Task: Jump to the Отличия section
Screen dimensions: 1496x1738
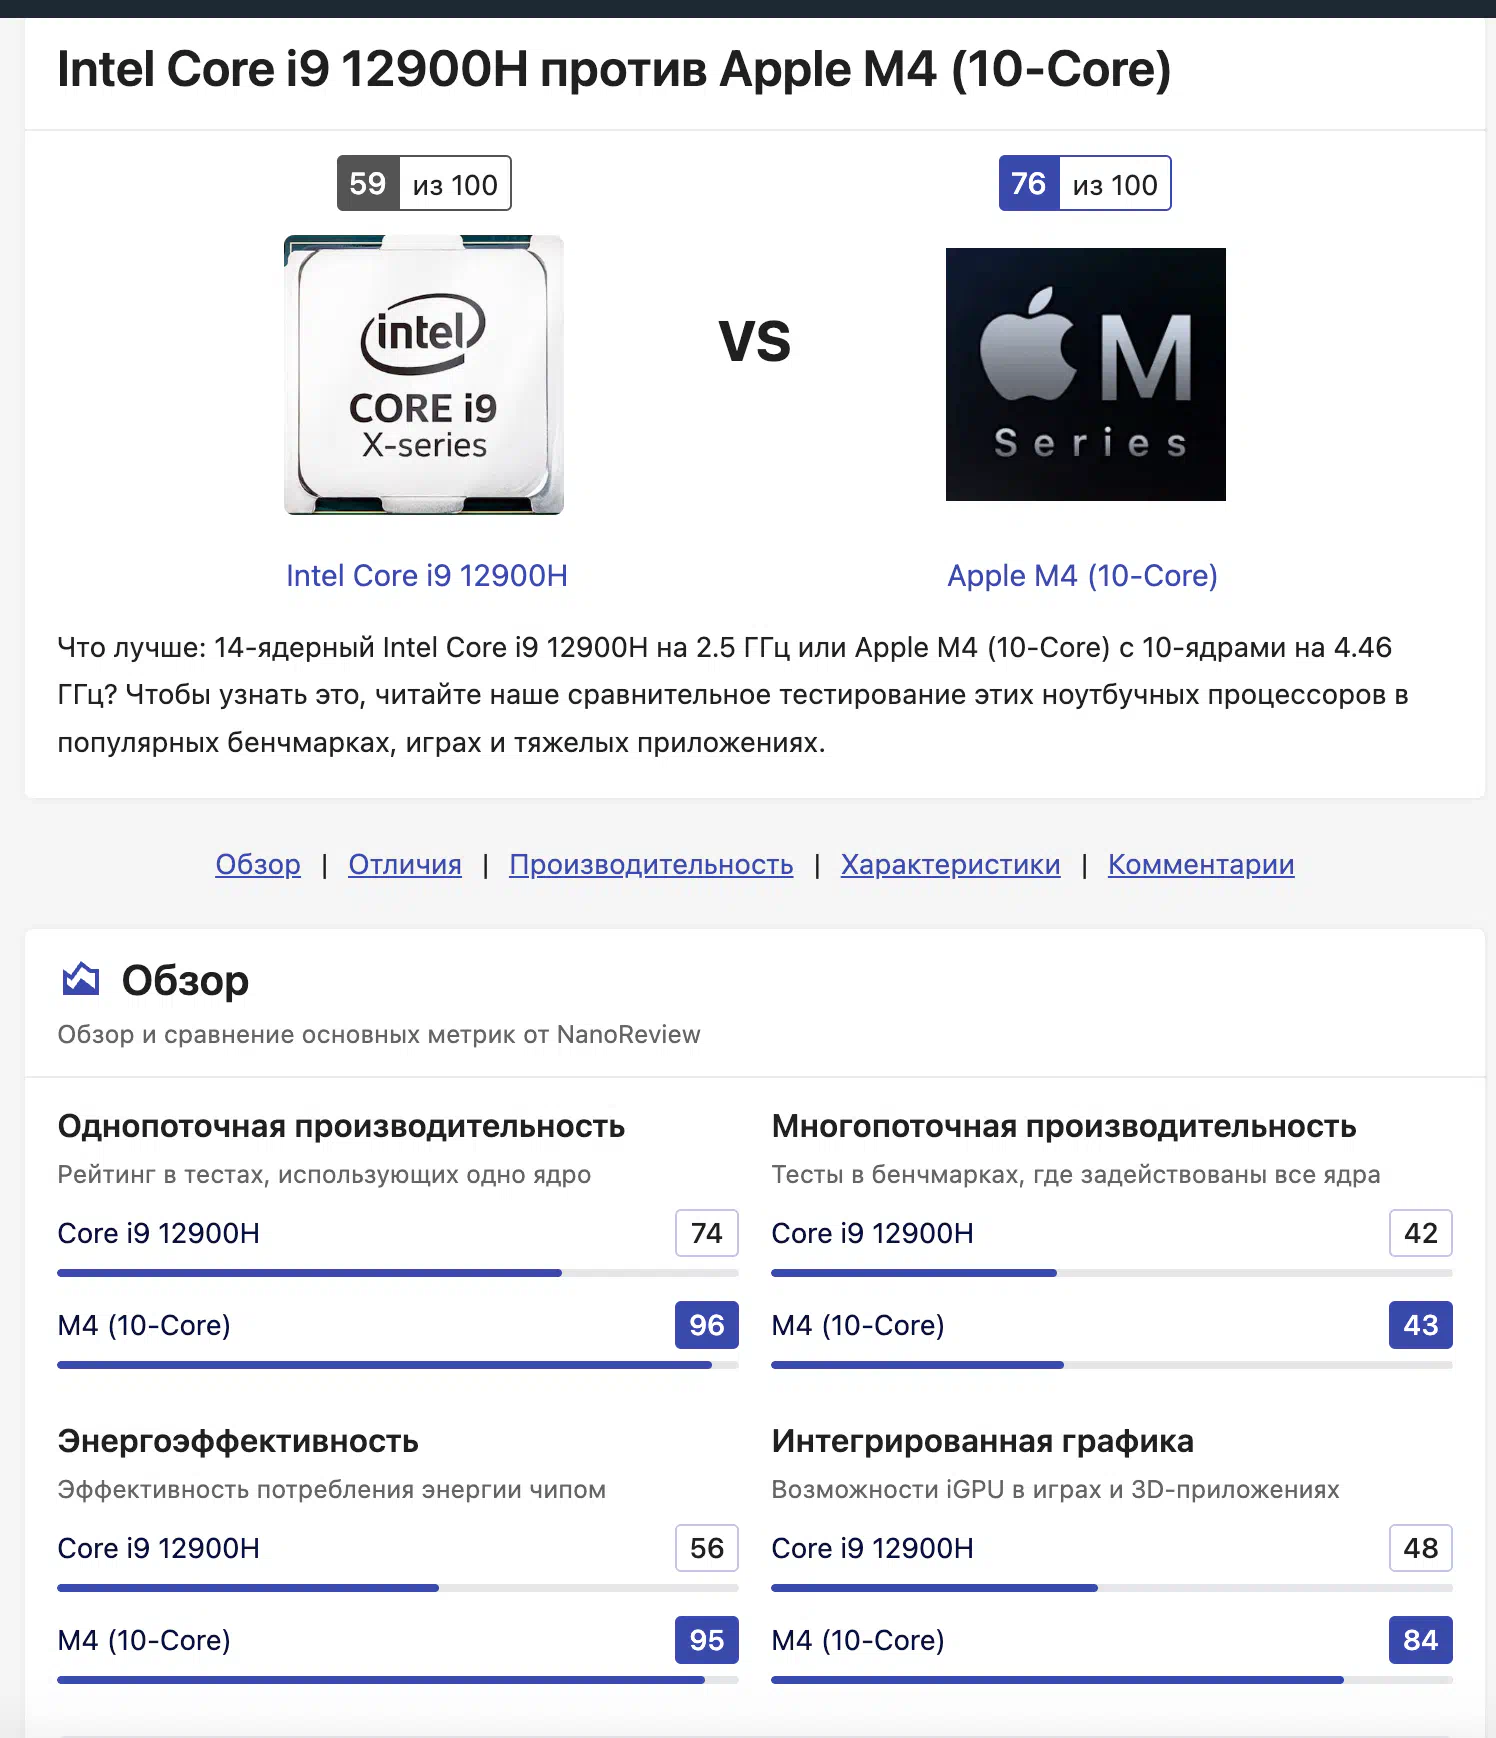Action: click(405, 864)
